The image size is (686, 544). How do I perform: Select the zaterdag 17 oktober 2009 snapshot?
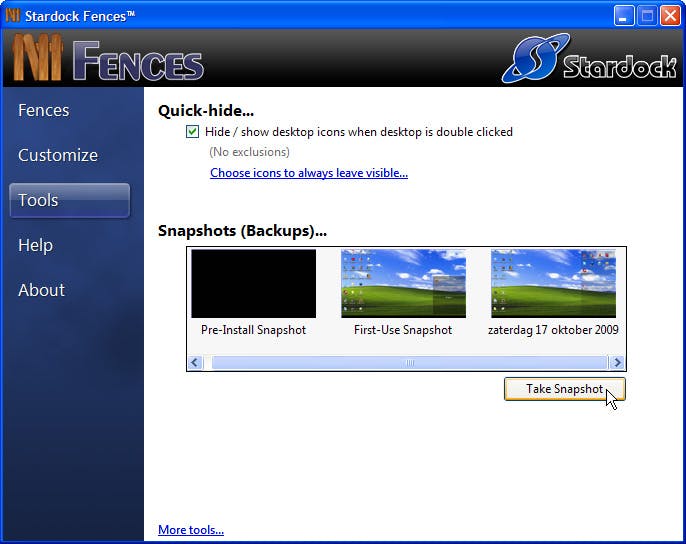click(553, 284)
